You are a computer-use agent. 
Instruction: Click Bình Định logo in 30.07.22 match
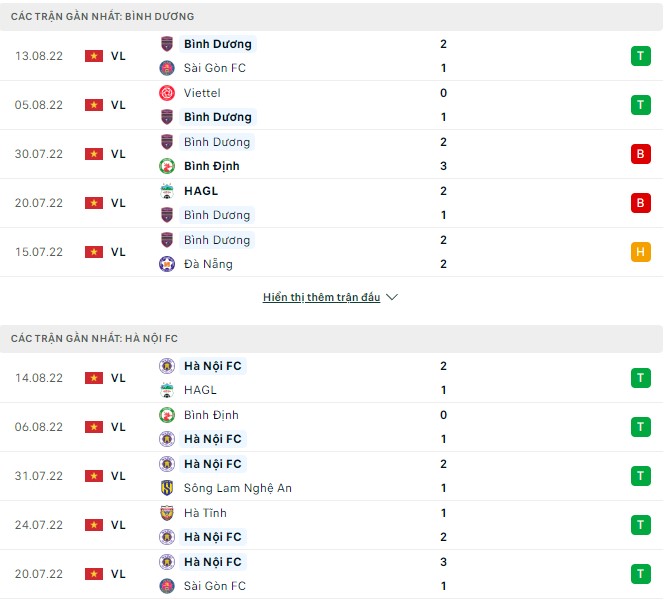[x=167, y=166]
